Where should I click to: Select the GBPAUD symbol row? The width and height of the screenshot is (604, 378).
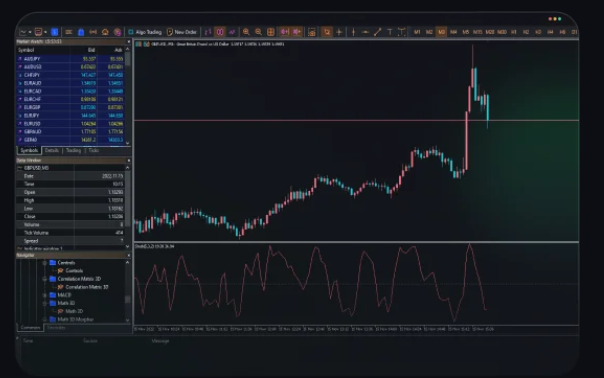click(x=70, y=132)
